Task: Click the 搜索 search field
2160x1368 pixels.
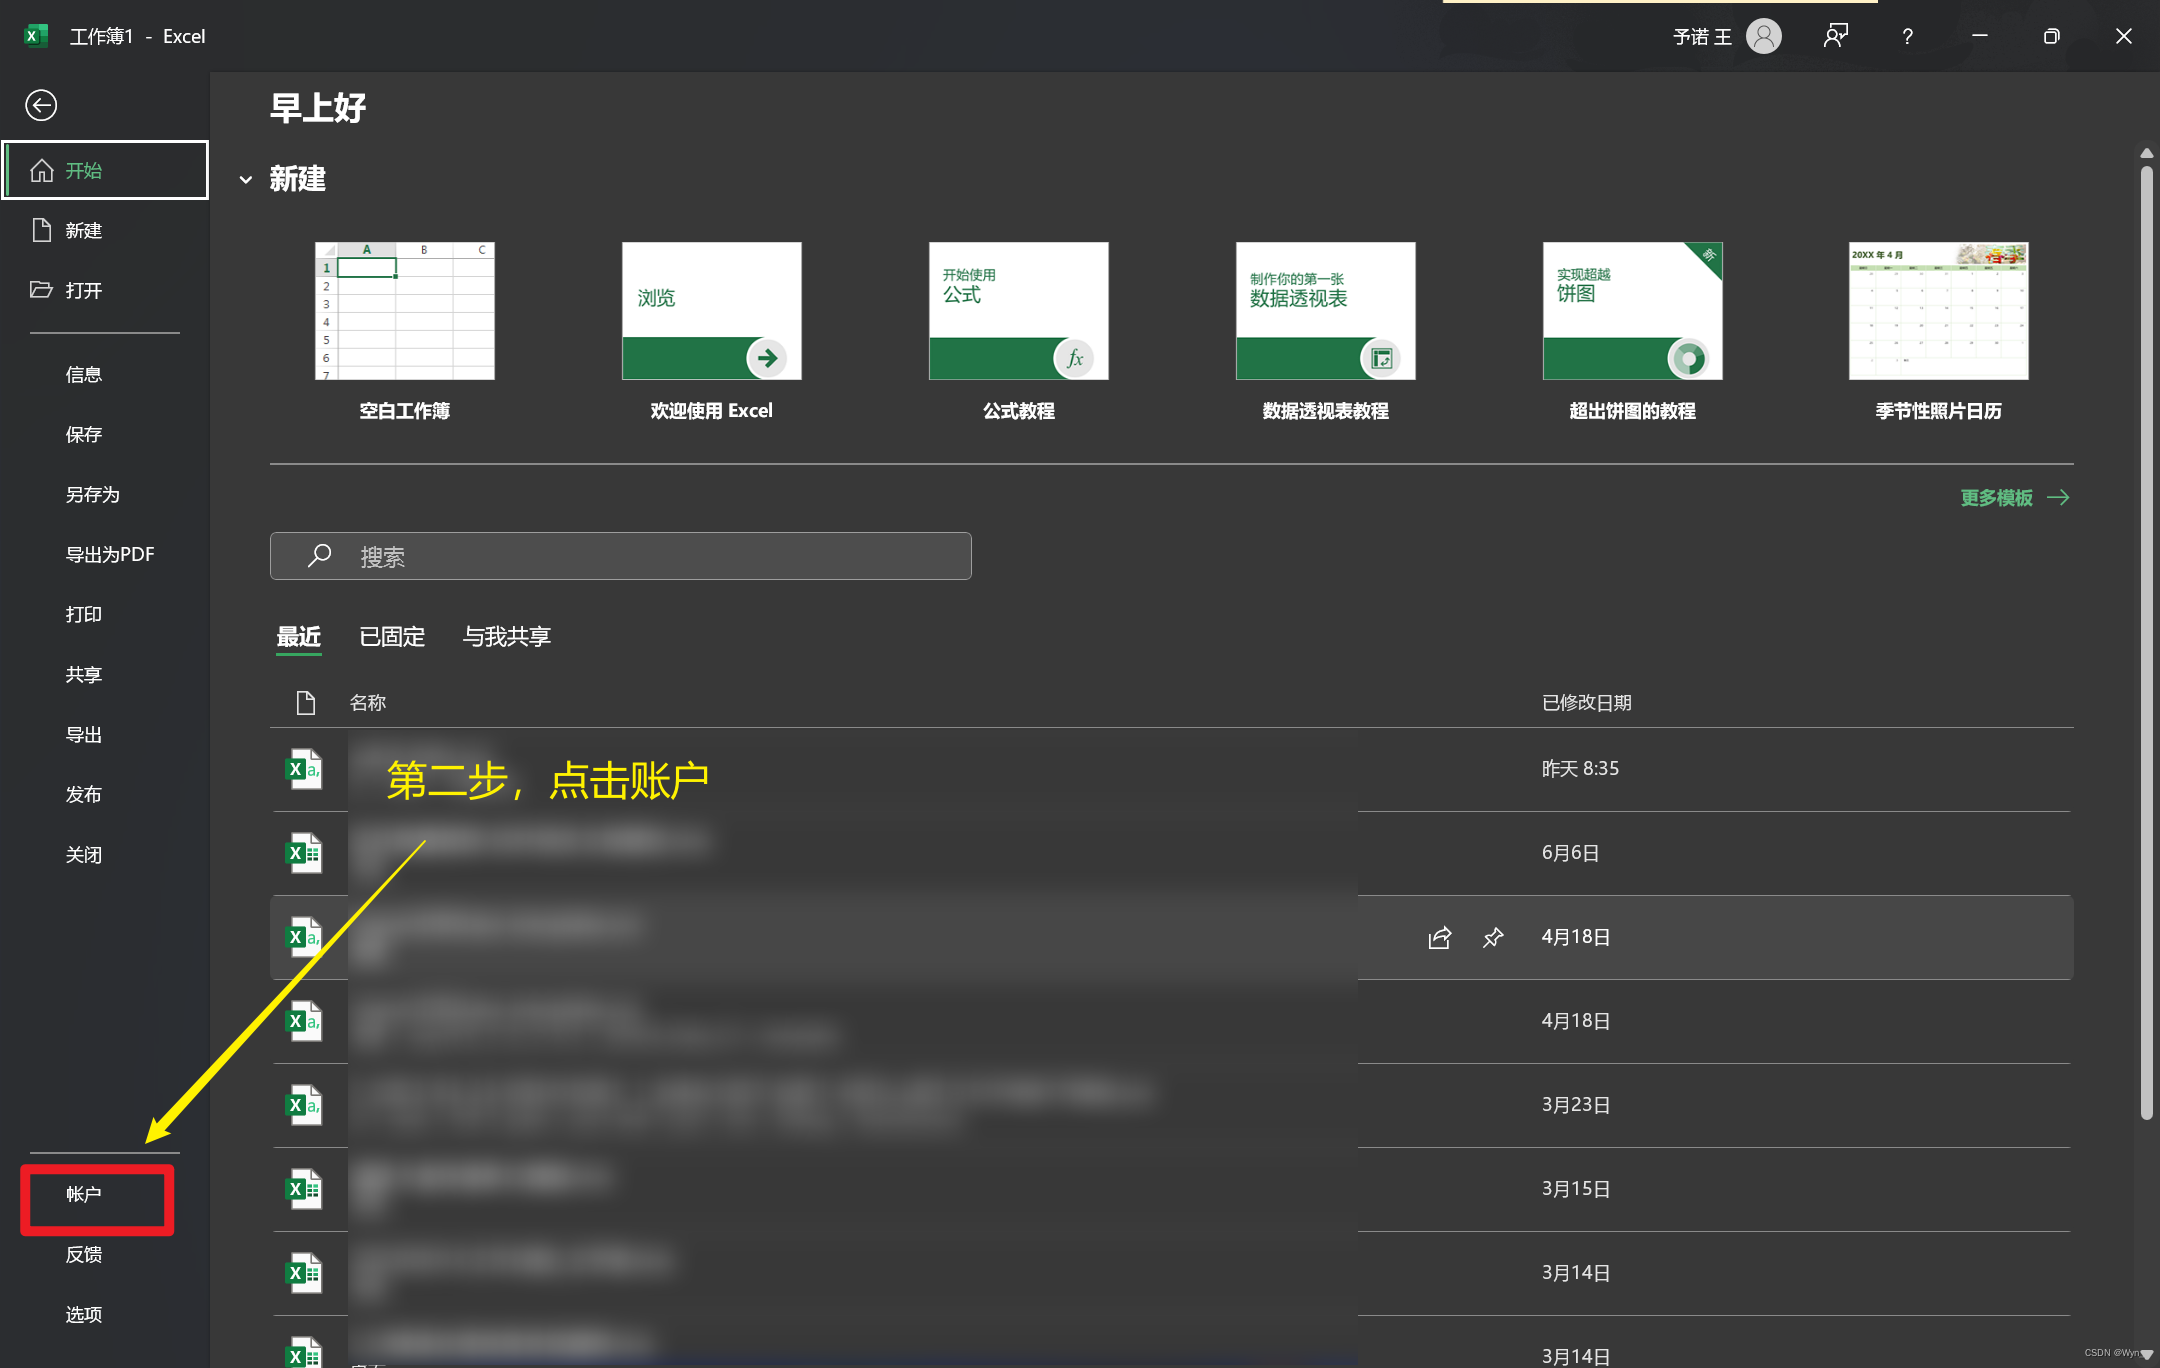Action: pos(620,557)
